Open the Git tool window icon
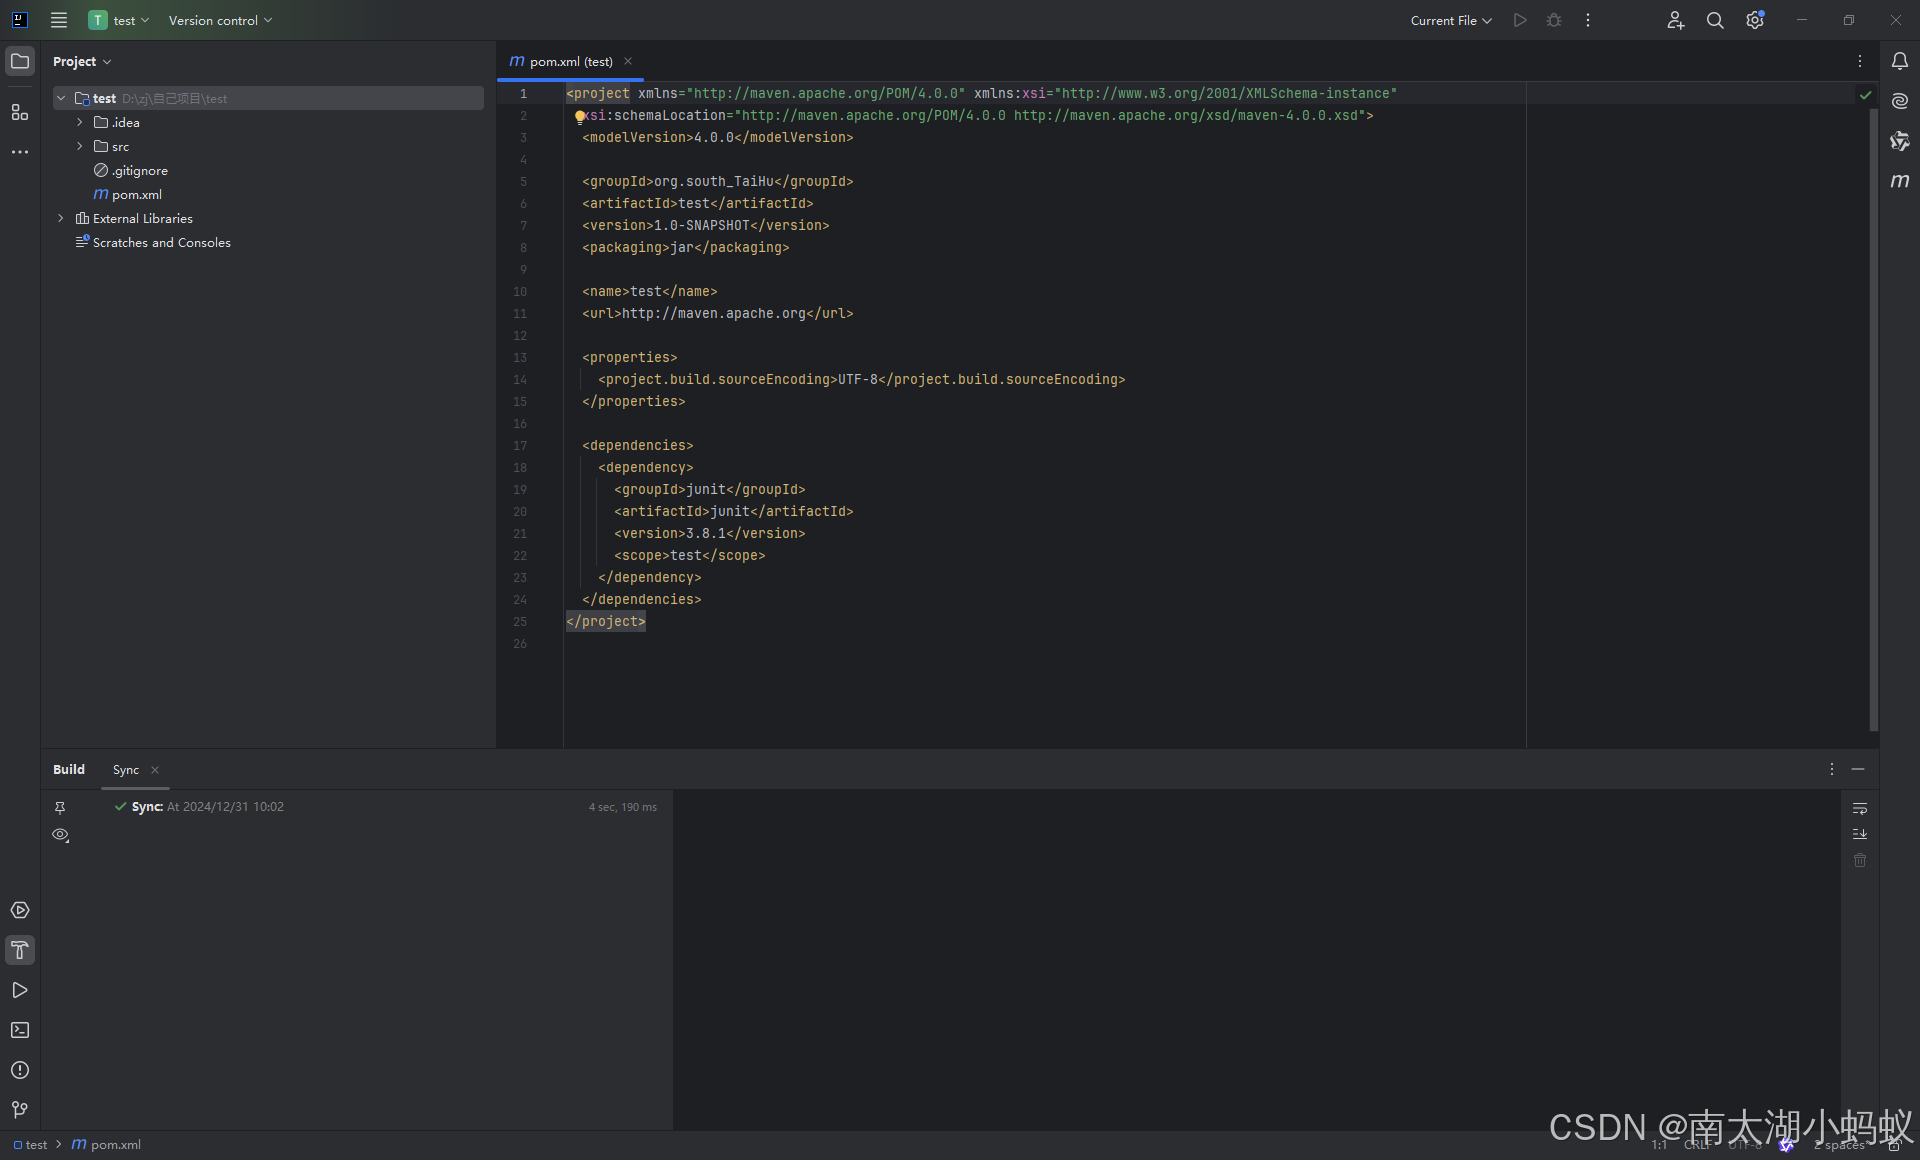The height and width of the screenshot is (1160, 1920). 19,1110
